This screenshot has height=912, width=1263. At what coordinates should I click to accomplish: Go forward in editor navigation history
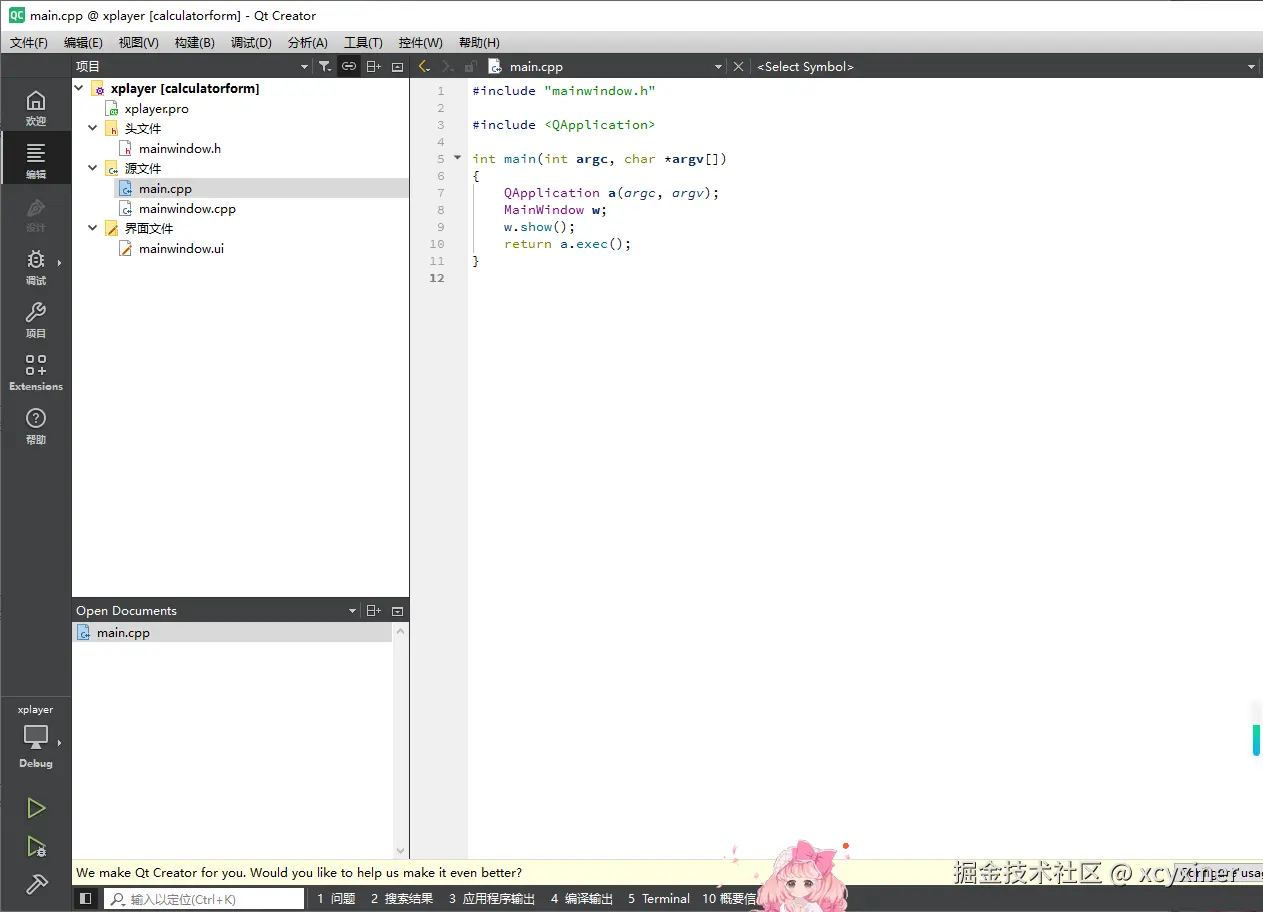pos(448,66)
